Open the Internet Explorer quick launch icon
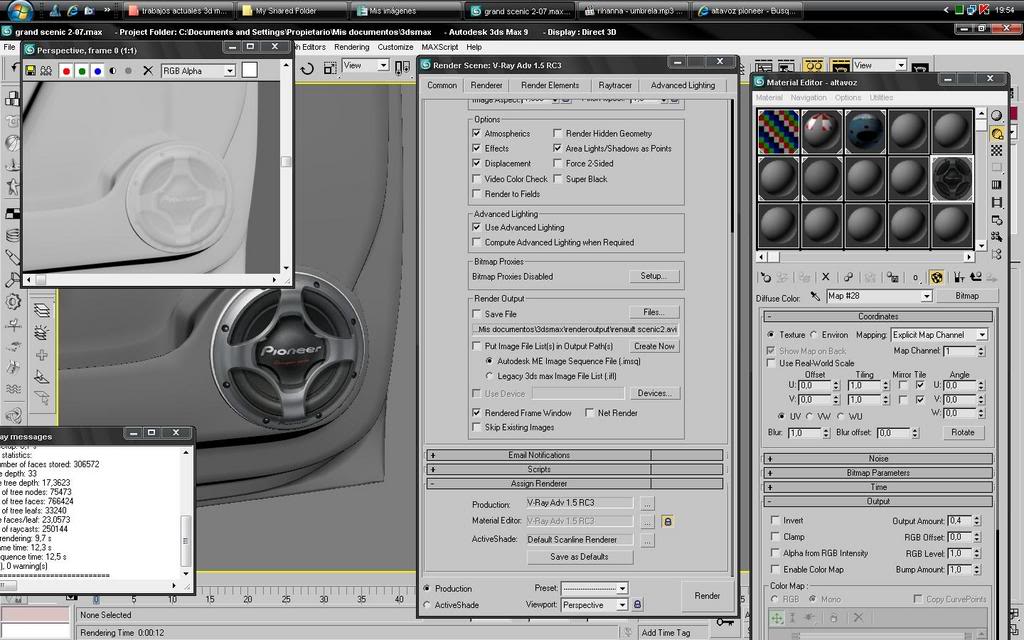 (x=72, y=10)
